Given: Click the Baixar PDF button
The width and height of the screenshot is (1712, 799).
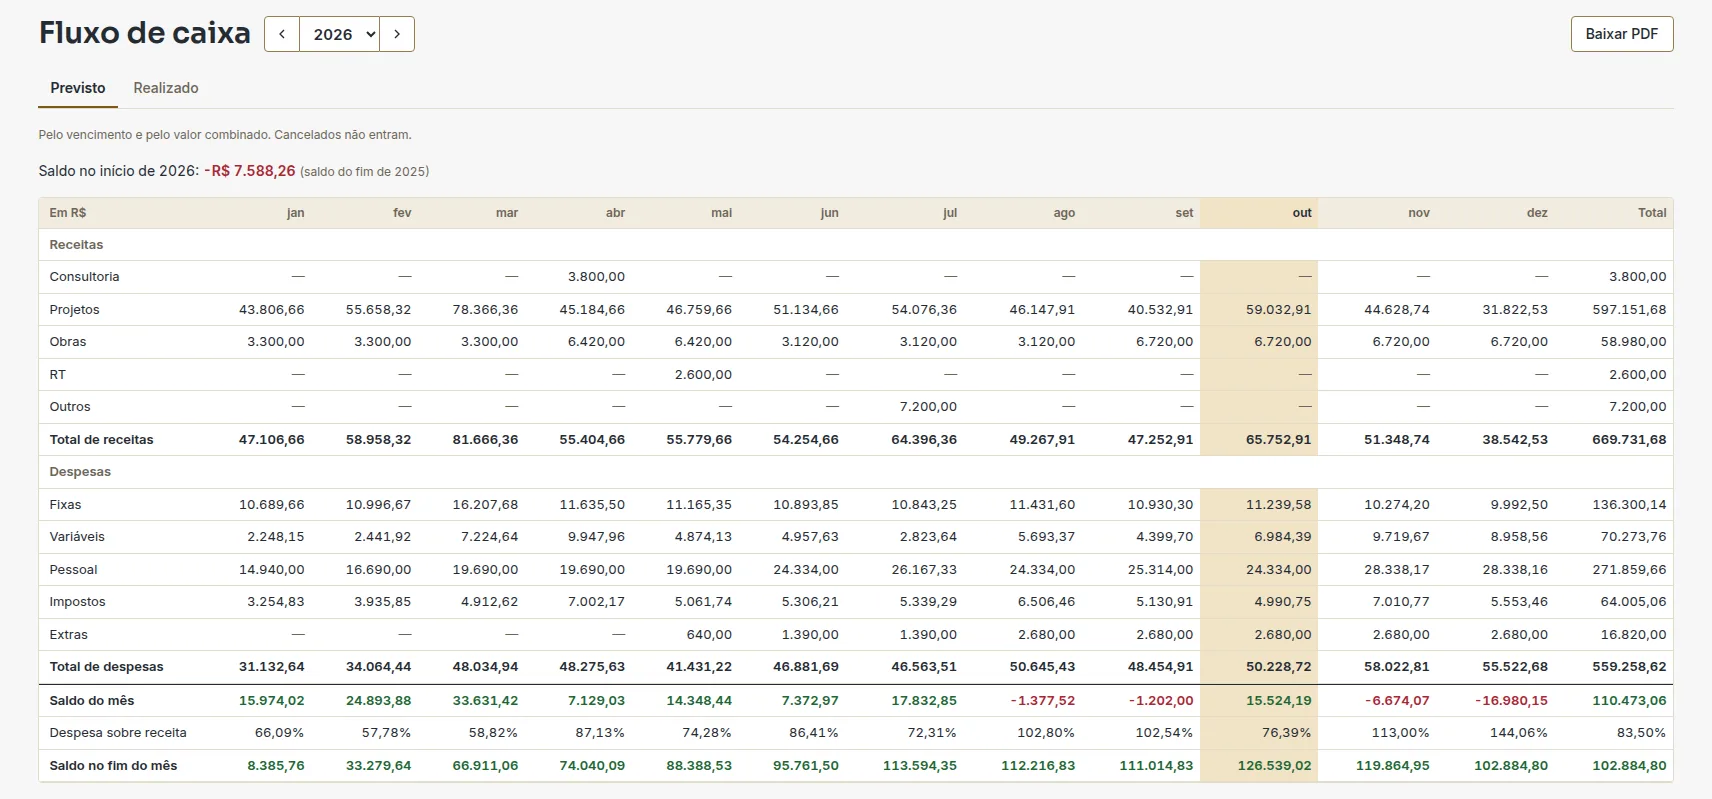Looking at the screenshot, I should 1622,34.
